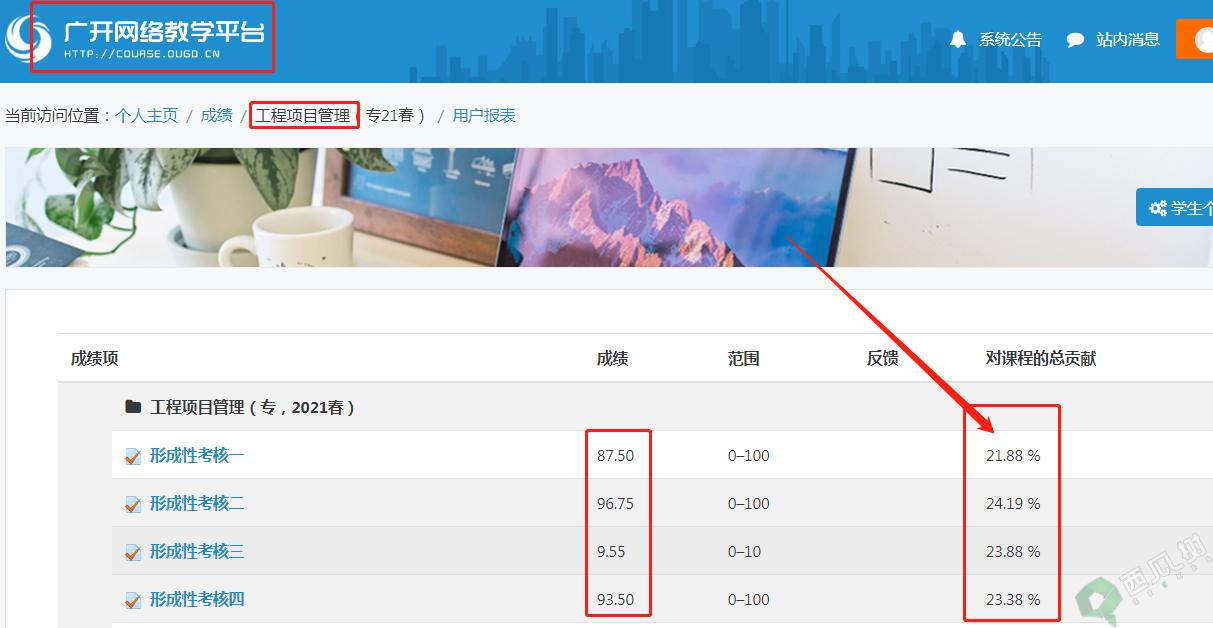1213x628 pixels.
Task: Open 站内消息 messages
Action: click(x=1128, y=40)
